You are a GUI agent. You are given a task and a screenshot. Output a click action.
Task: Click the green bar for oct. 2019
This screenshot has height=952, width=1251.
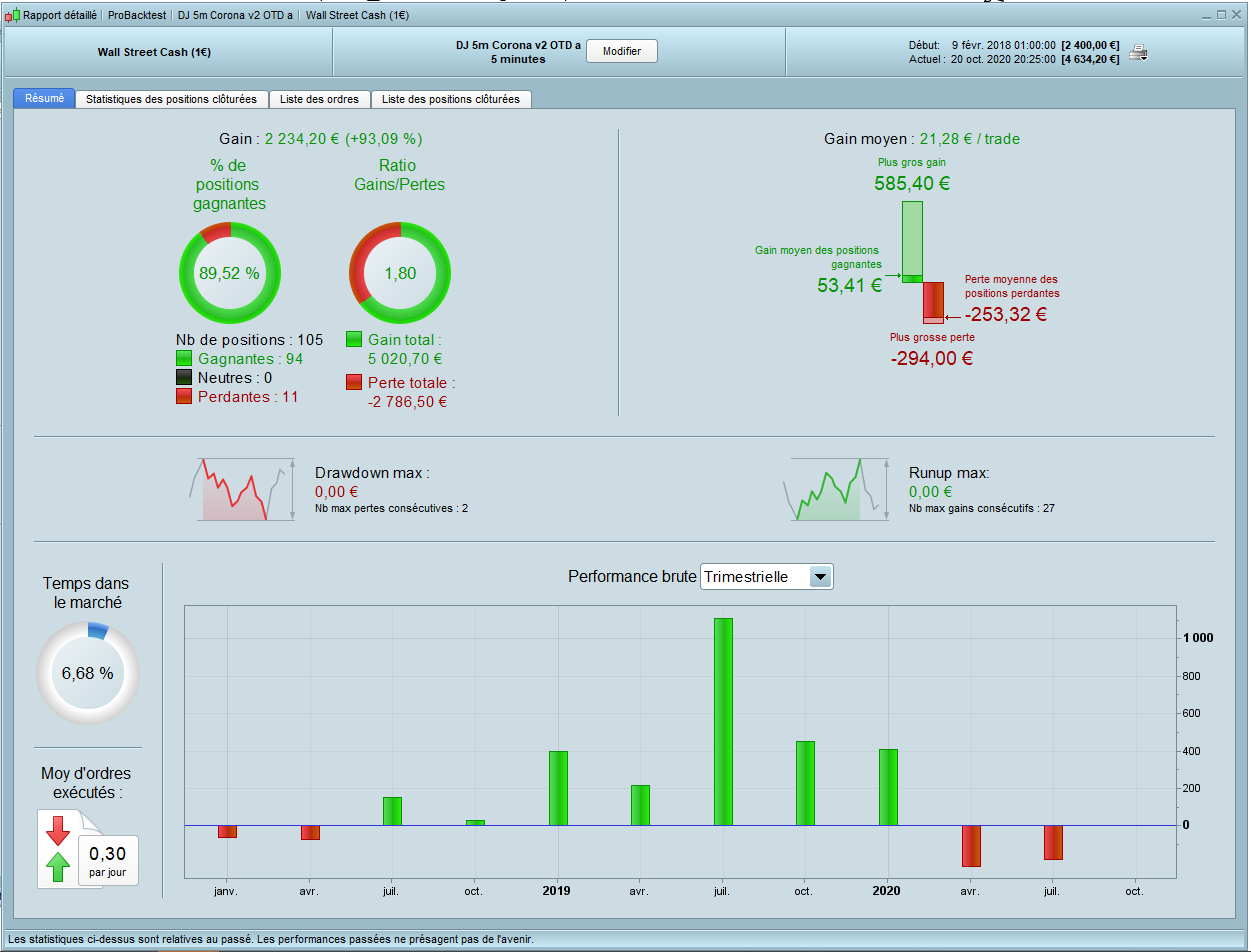click(805, 783)
